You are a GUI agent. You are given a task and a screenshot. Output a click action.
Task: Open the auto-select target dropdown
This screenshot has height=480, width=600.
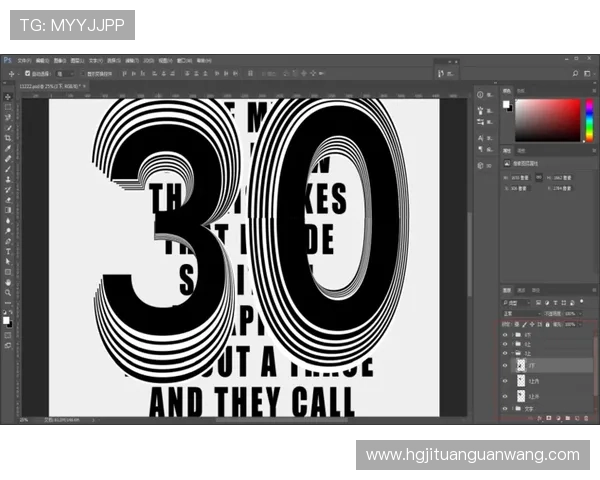point(66,74)
